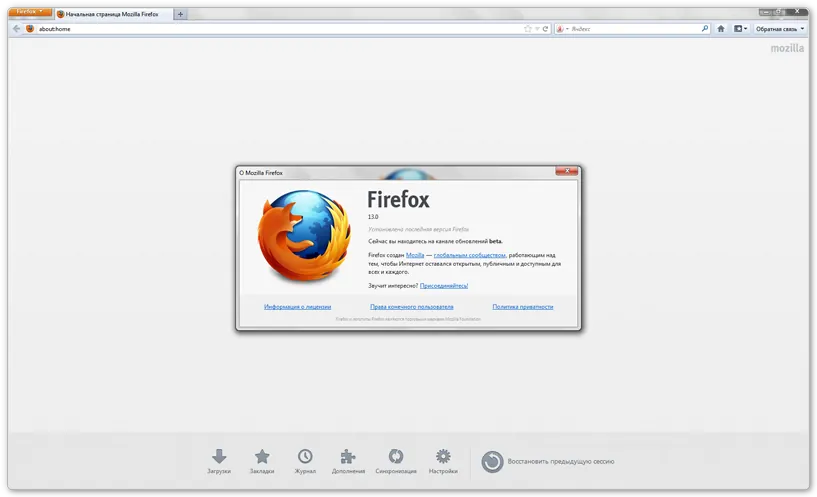Focus the about:home address field
The width and height of the screenshot is (817, 497).
tap(279, 29)
